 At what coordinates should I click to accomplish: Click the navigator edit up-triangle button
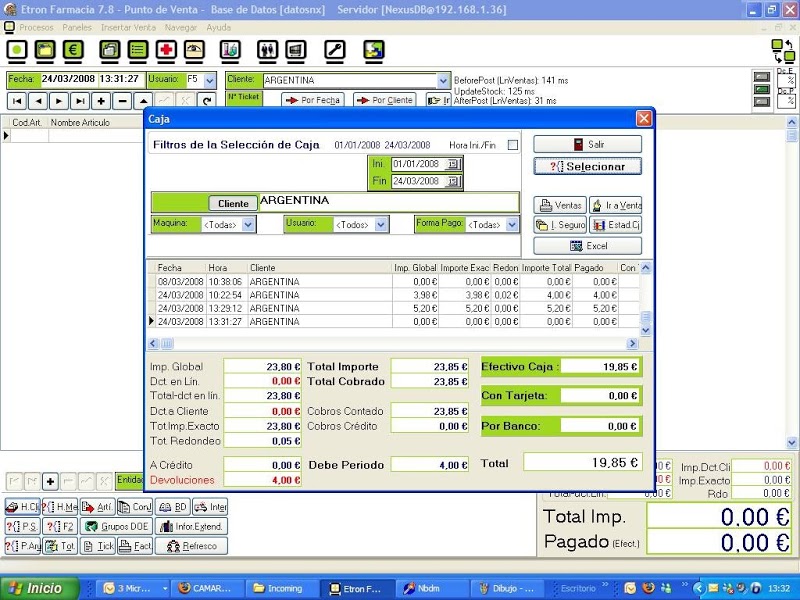tap(143, 101)
